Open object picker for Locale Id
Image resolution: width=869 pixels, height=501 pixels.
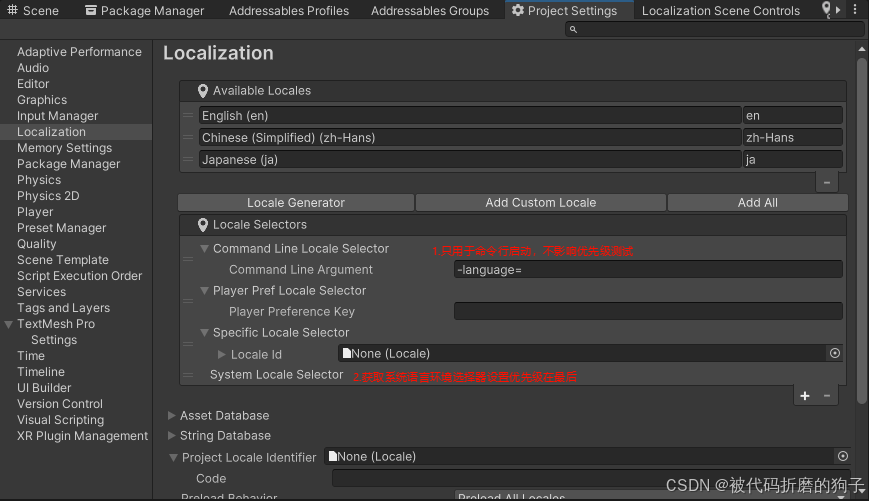(835, 354)
